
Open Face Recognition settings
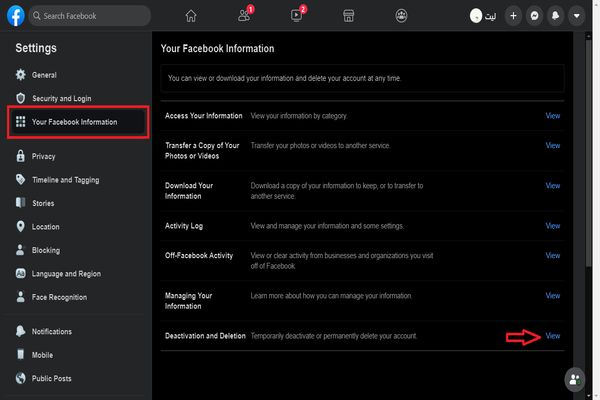(59, 297)
